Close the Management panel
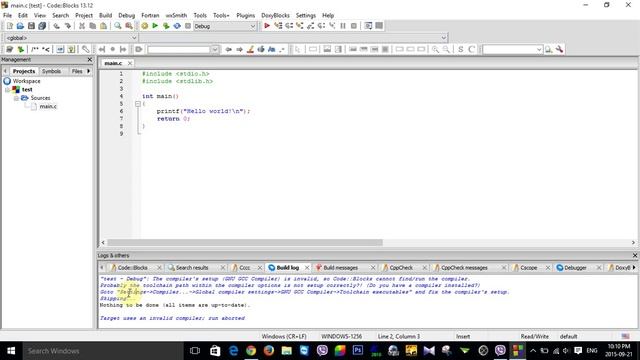 (x=90, y=60)
